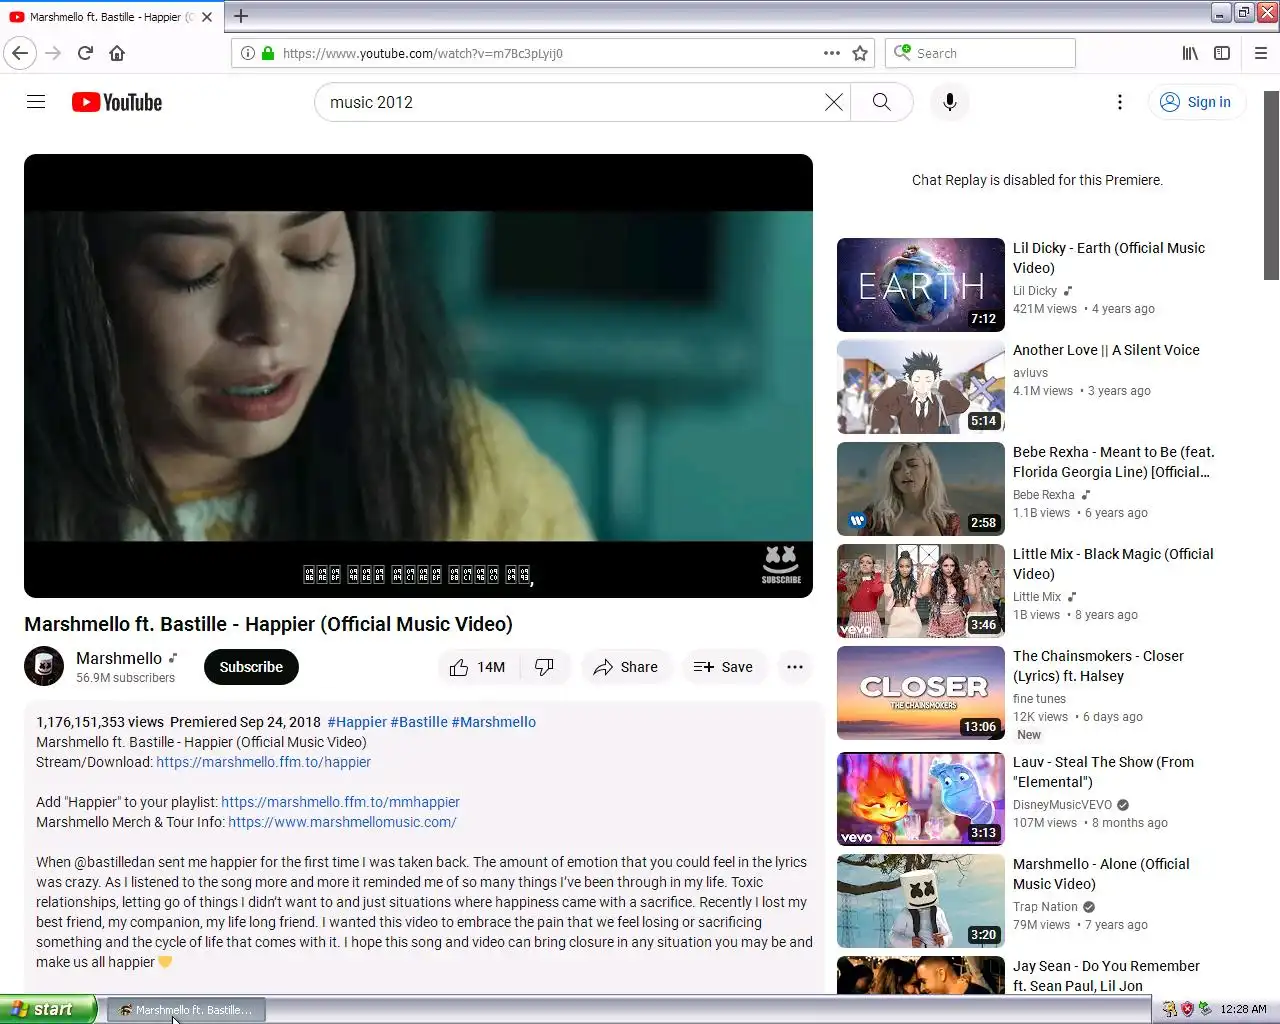
Task: Dislike the video with thumbs-down icon
Action: 545,667
